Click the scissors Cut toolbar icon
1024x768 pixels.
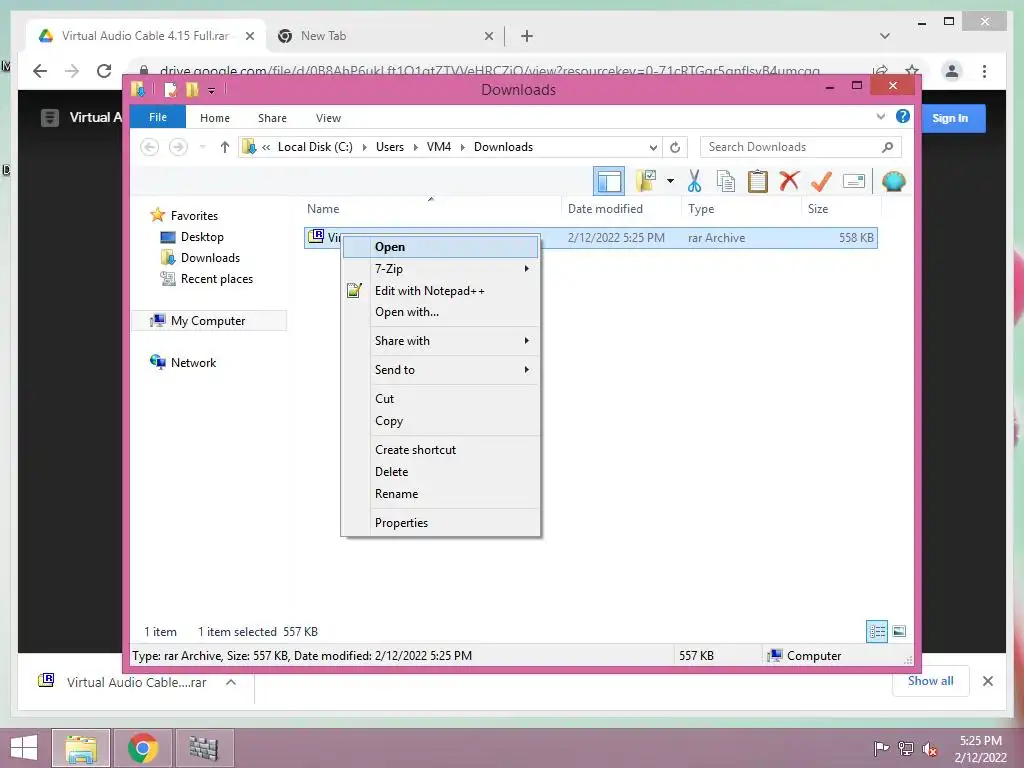[x=694, y=181]
